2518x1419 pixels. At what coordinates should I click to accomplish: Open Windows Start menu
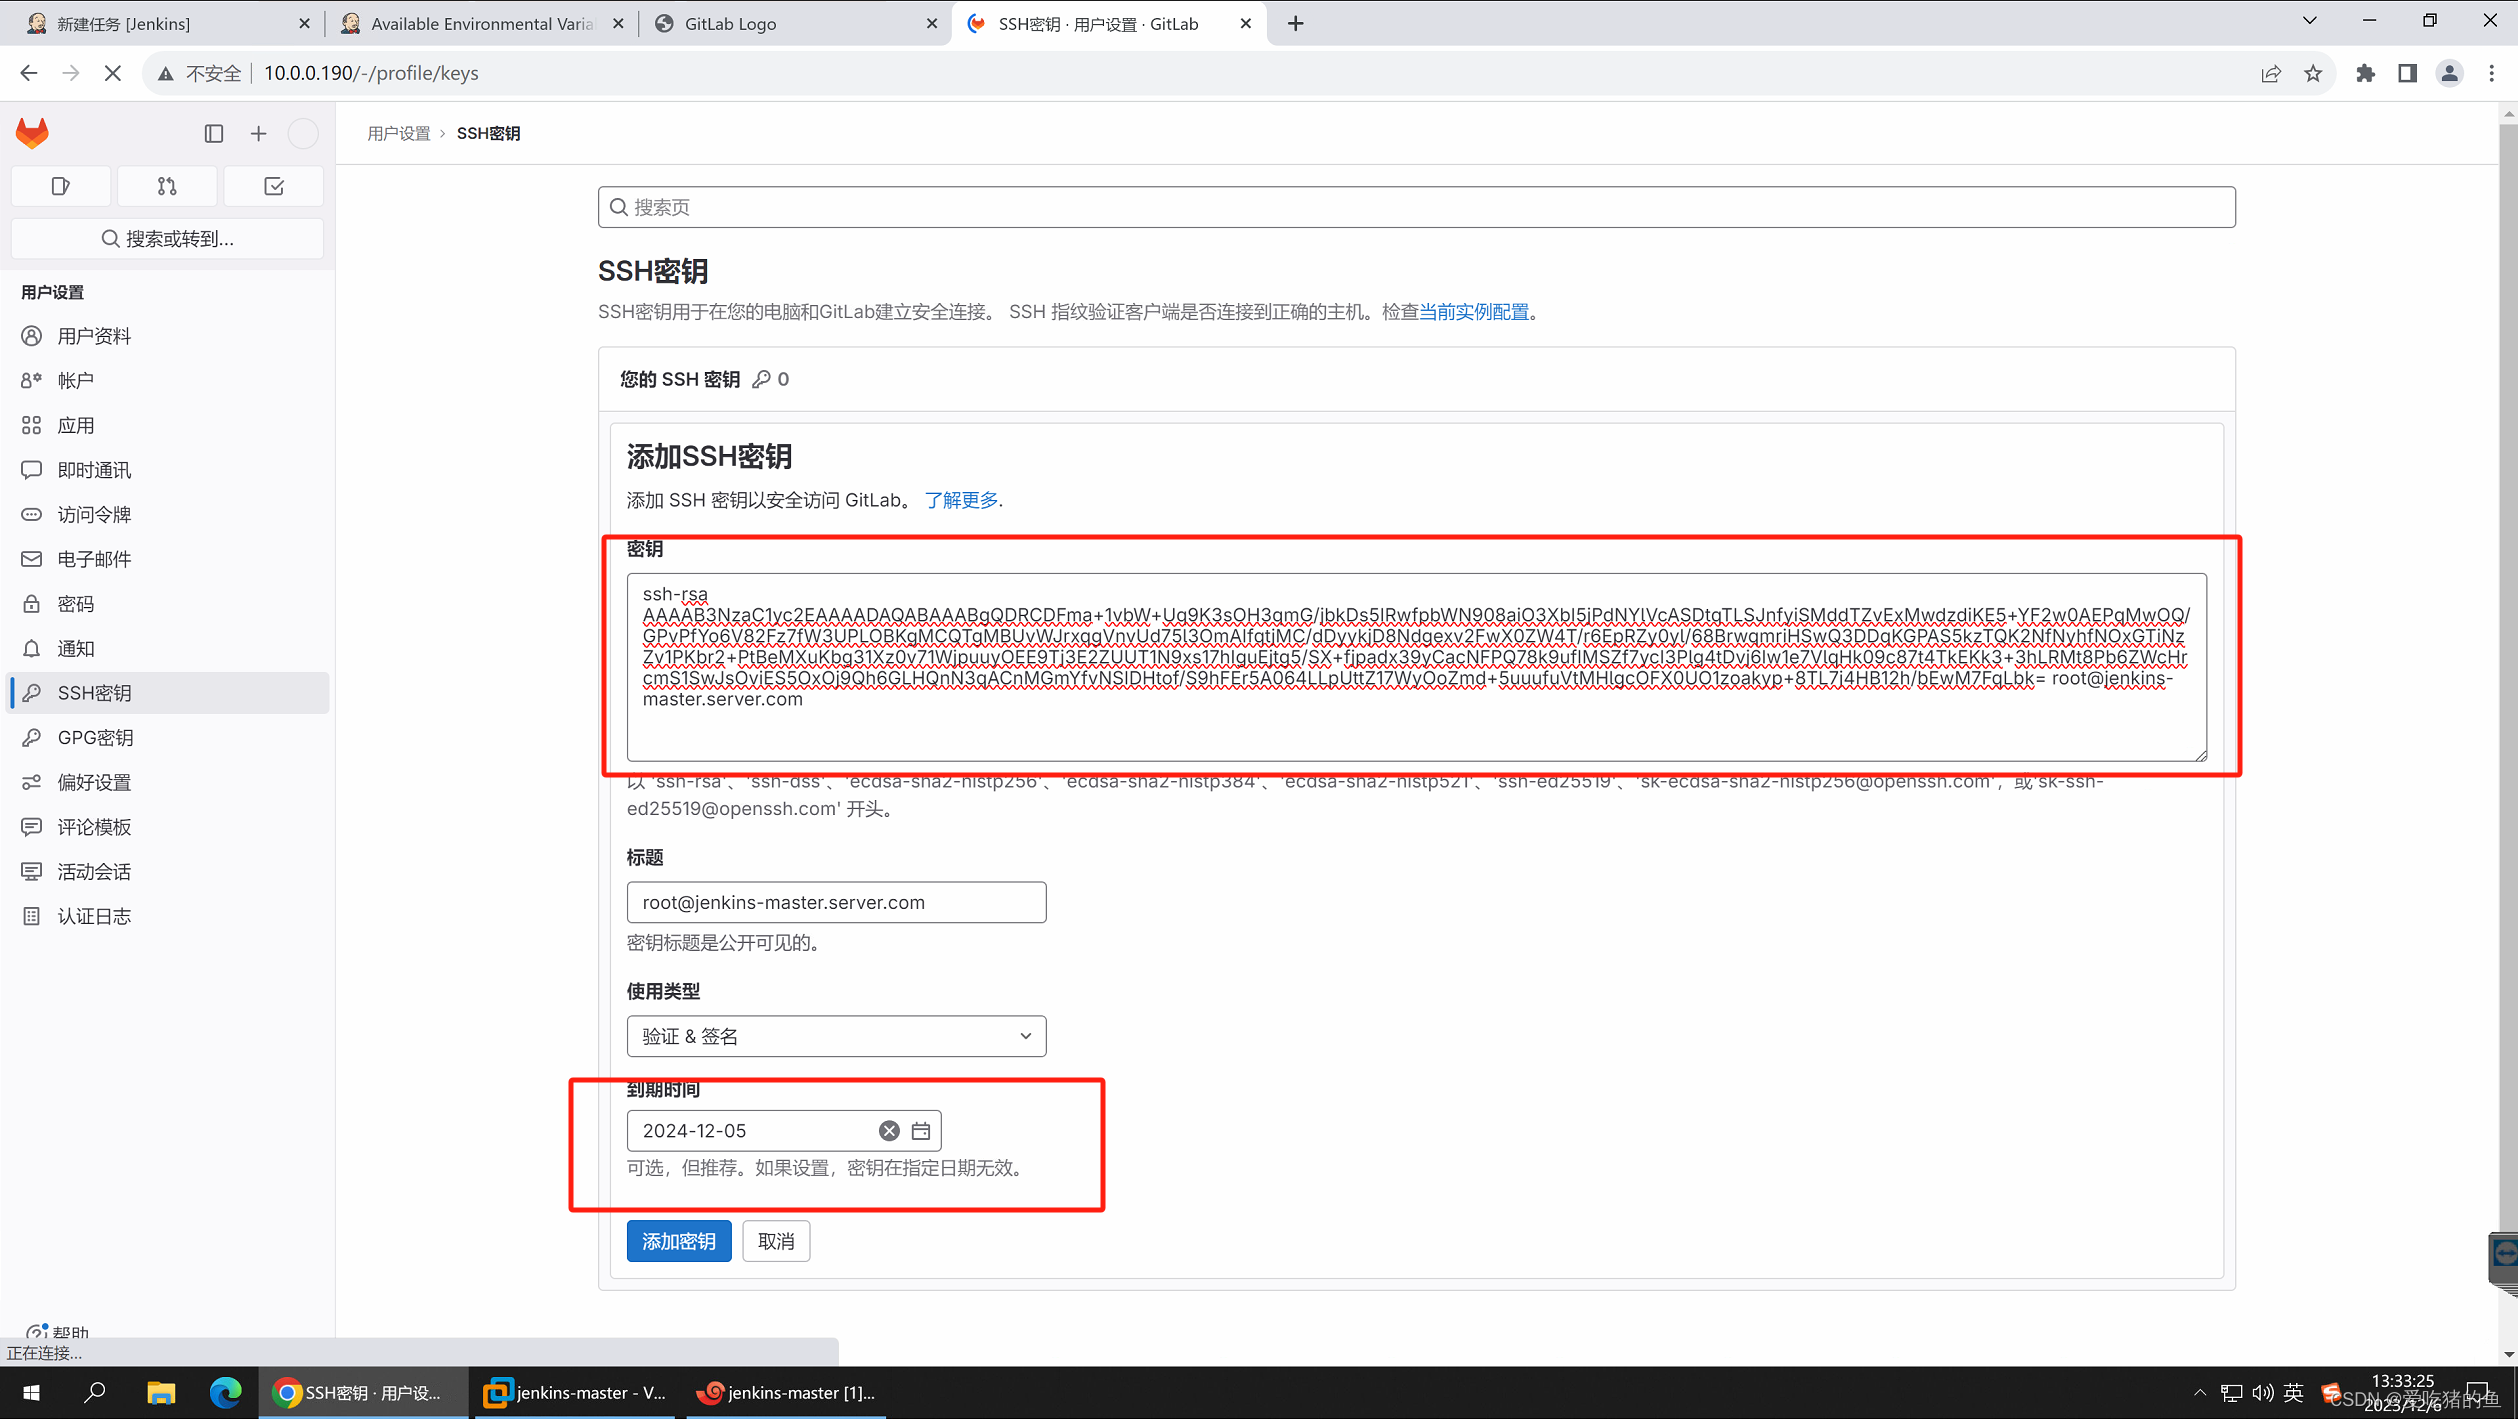coord(31,1392)
